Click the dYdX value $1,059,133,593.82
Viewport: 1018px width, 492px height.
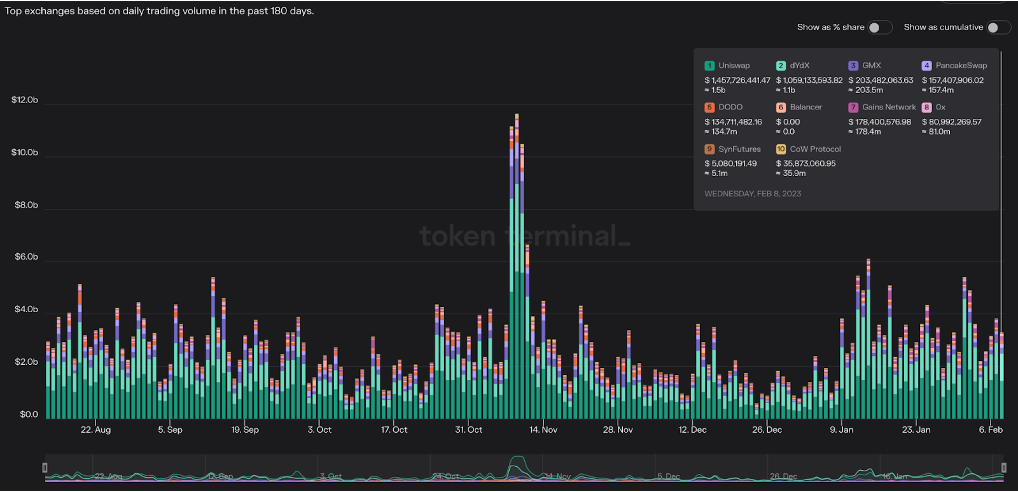[x=810, y=80]
